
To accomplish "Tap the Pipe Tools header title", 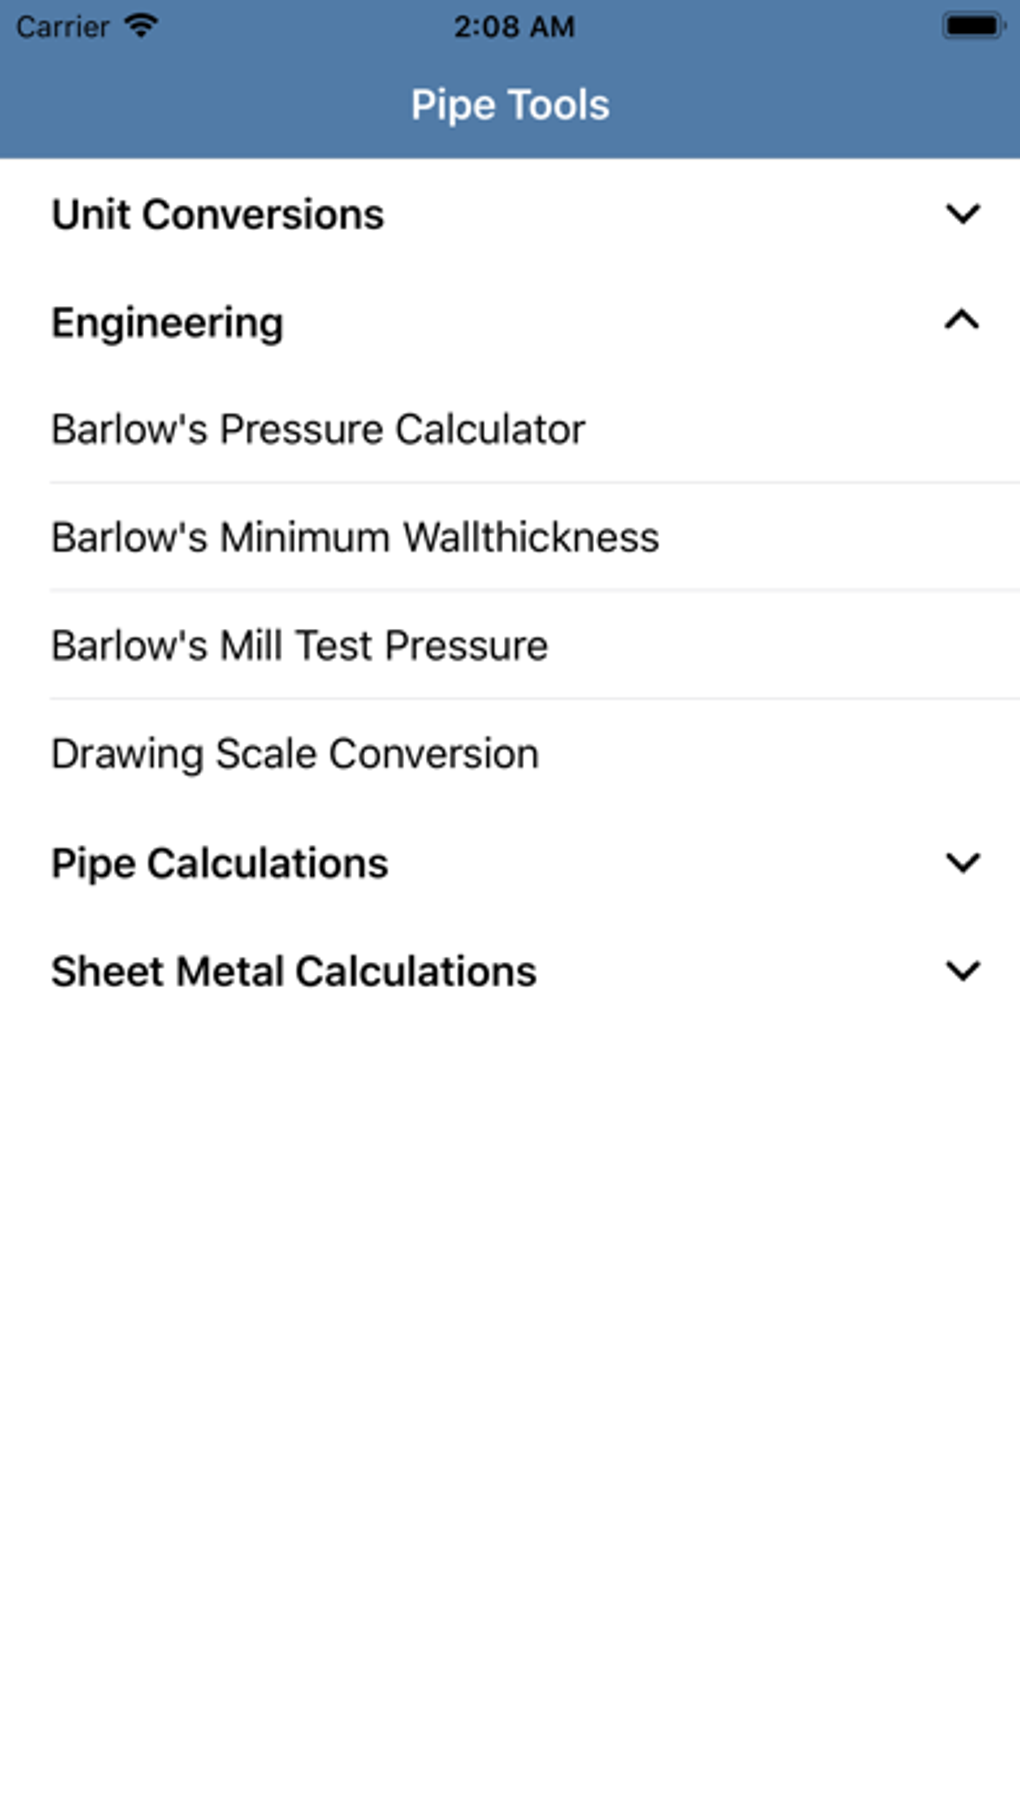I will tap(510, 105).
